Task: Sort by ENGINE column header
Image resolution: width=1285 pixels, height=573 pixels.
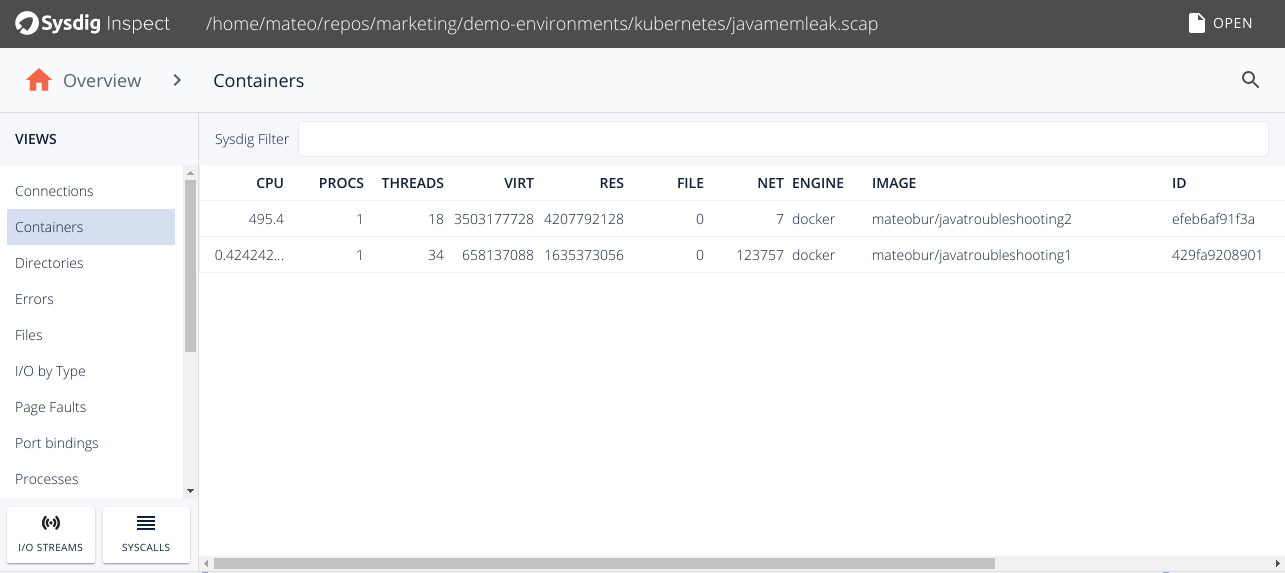Action: point(818,183)
